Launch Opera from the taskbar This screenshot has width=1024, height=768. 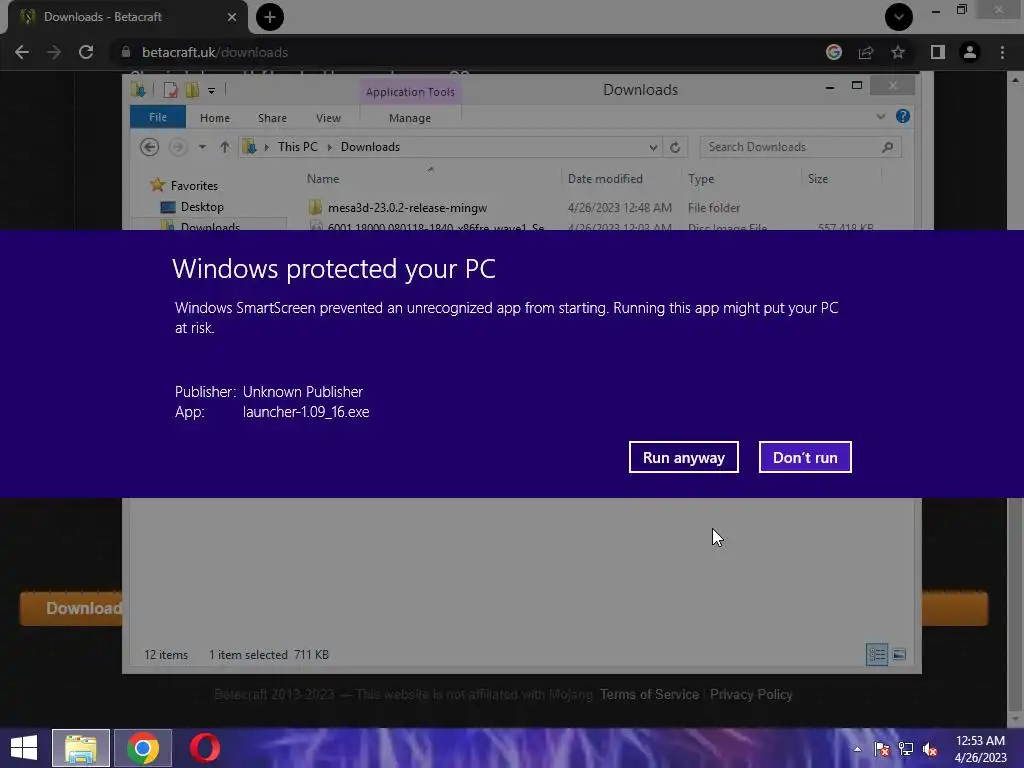click(205, 748)
